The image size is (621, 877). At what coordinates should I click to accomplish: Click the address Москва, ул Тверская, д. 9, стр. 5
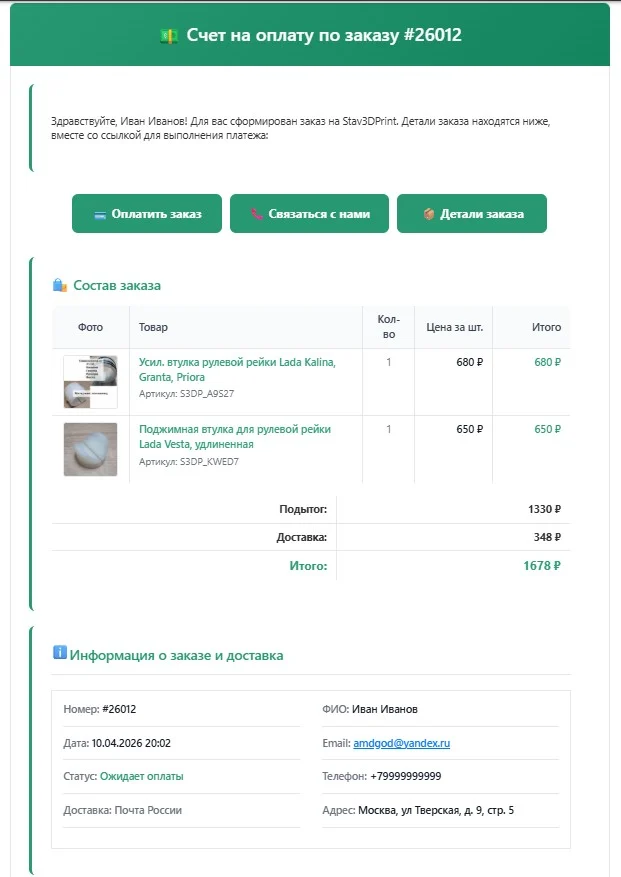pyautogui.click(x=436, y=810)
